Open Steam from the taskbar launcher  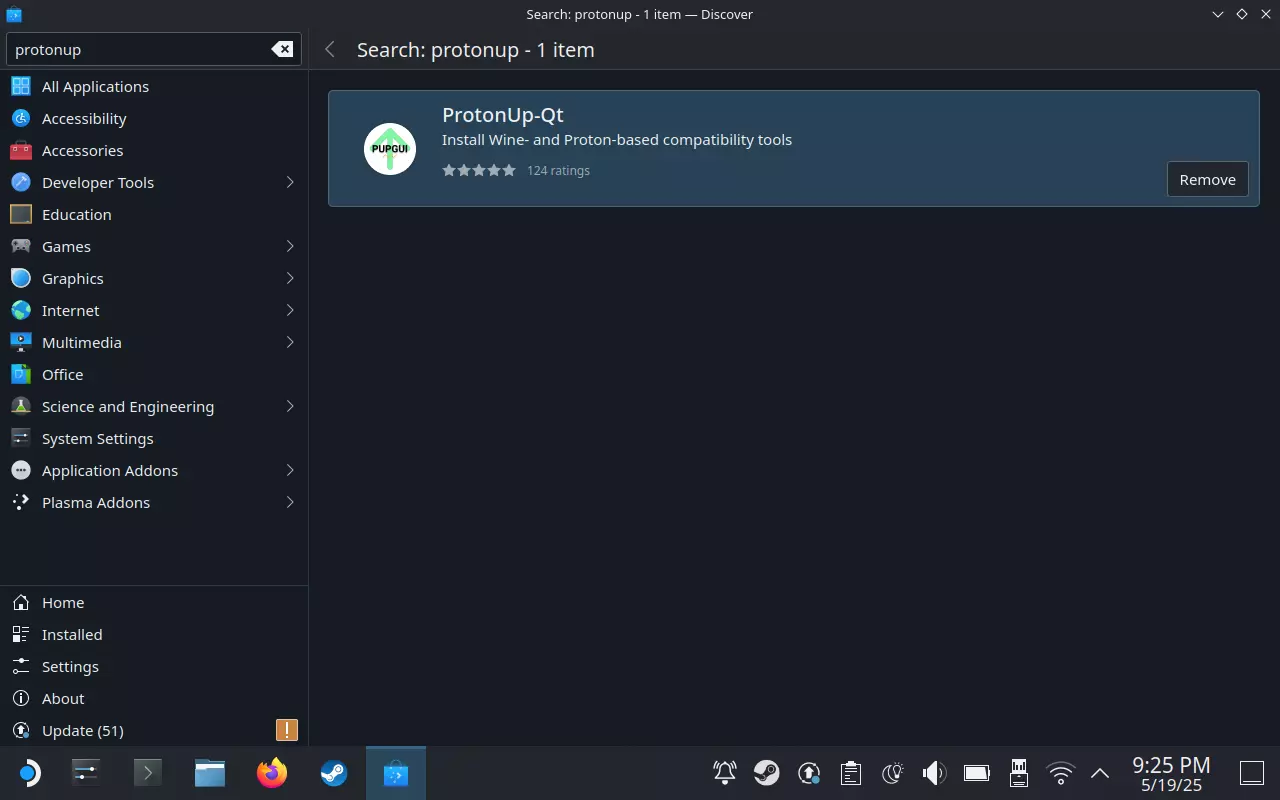tap(334, 773)
